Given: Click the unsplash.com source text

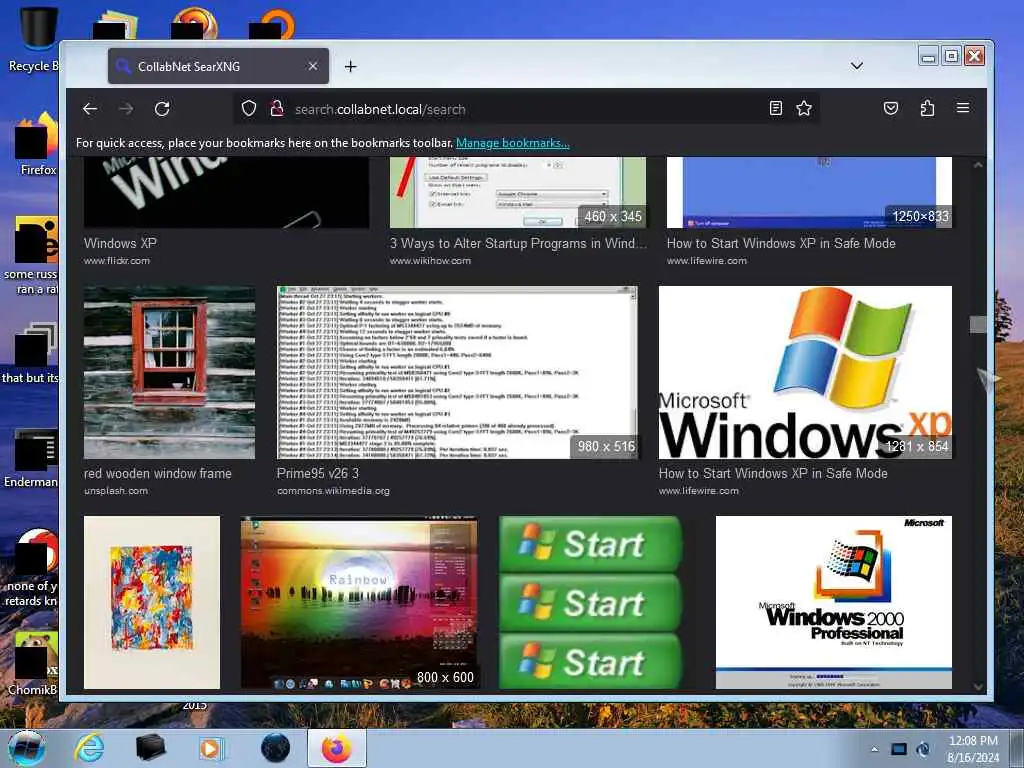Looking at the screenshot, I should pyautogui.click(x=116, y=490).
